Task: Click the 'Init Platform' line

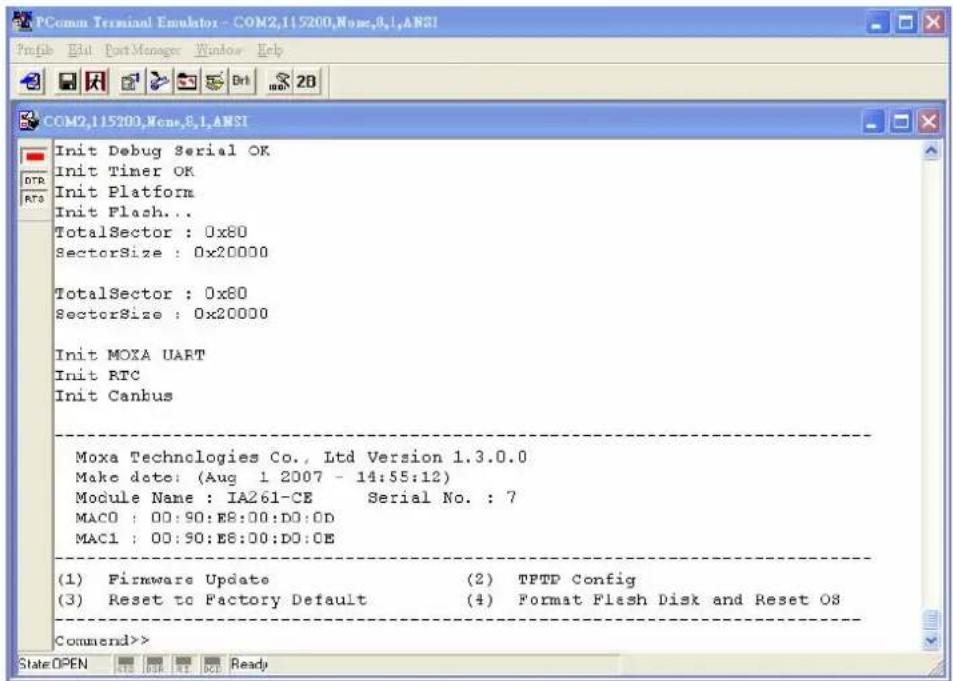Action: (x=125, y=192)
